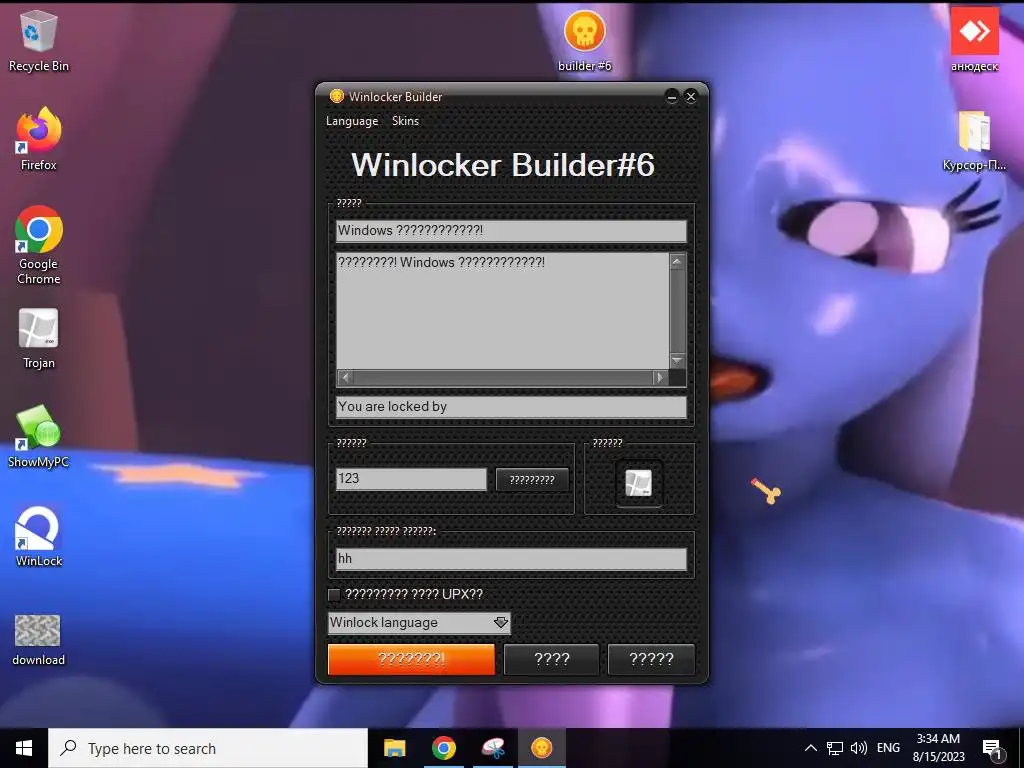Open network status tray icon
The image size is (1024, 768).
point(835,748)
